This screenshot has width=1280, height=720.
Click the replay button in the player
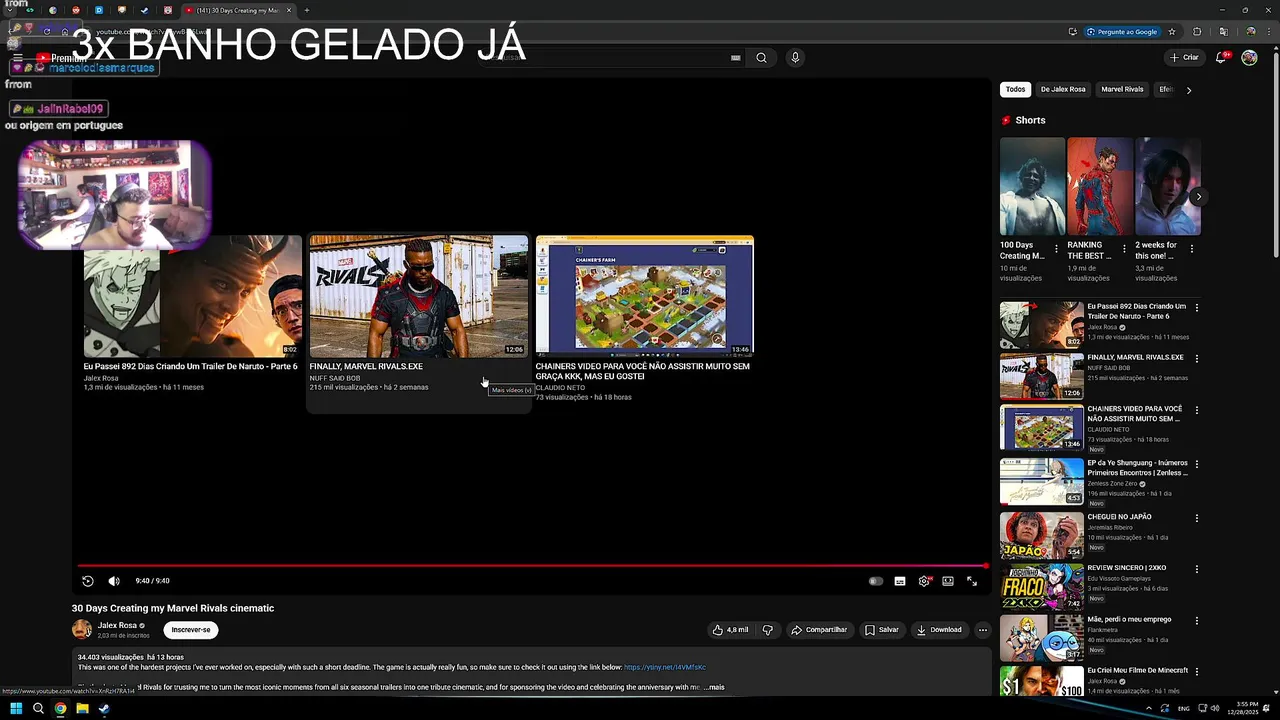(x=88, y=581)
